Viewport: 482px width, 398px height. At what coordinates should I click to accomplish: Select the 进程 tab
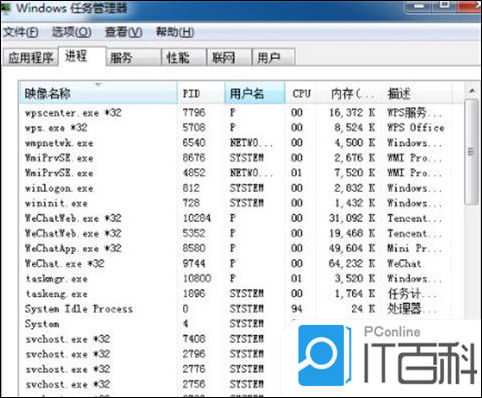pos(82,56)
